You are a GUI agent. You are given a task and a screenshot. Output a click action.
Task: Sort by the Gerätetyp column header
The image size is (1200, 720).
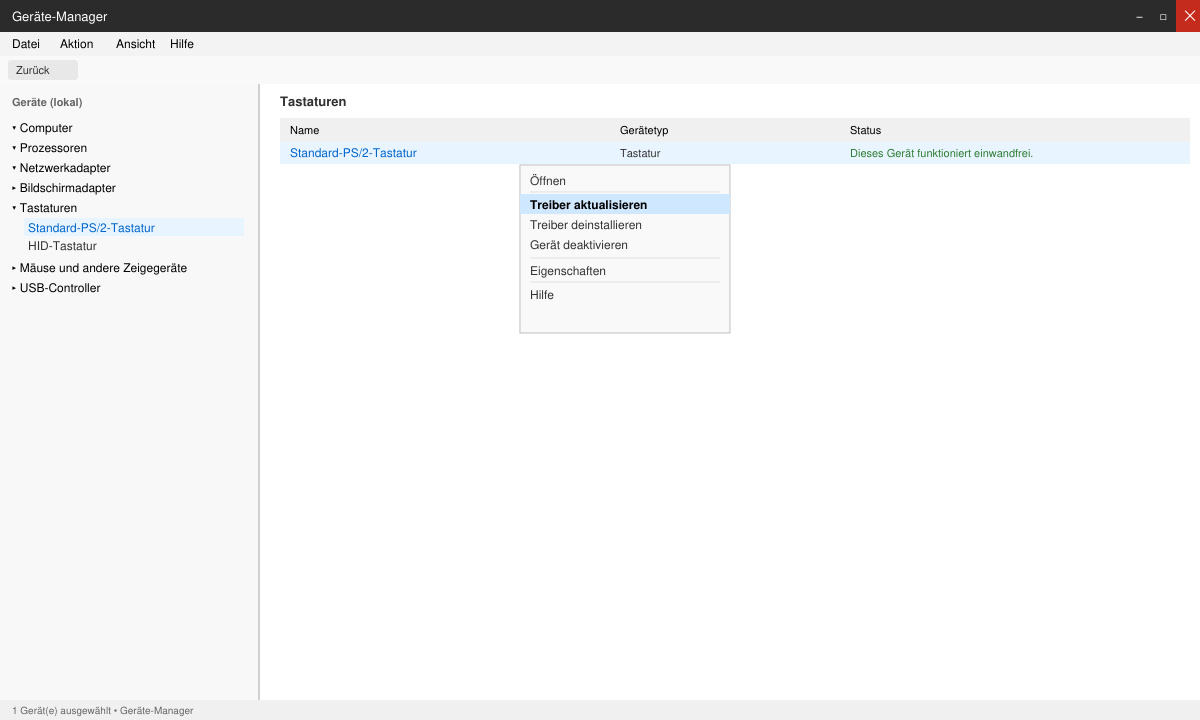pyautogui.click(x=644, y=130)
